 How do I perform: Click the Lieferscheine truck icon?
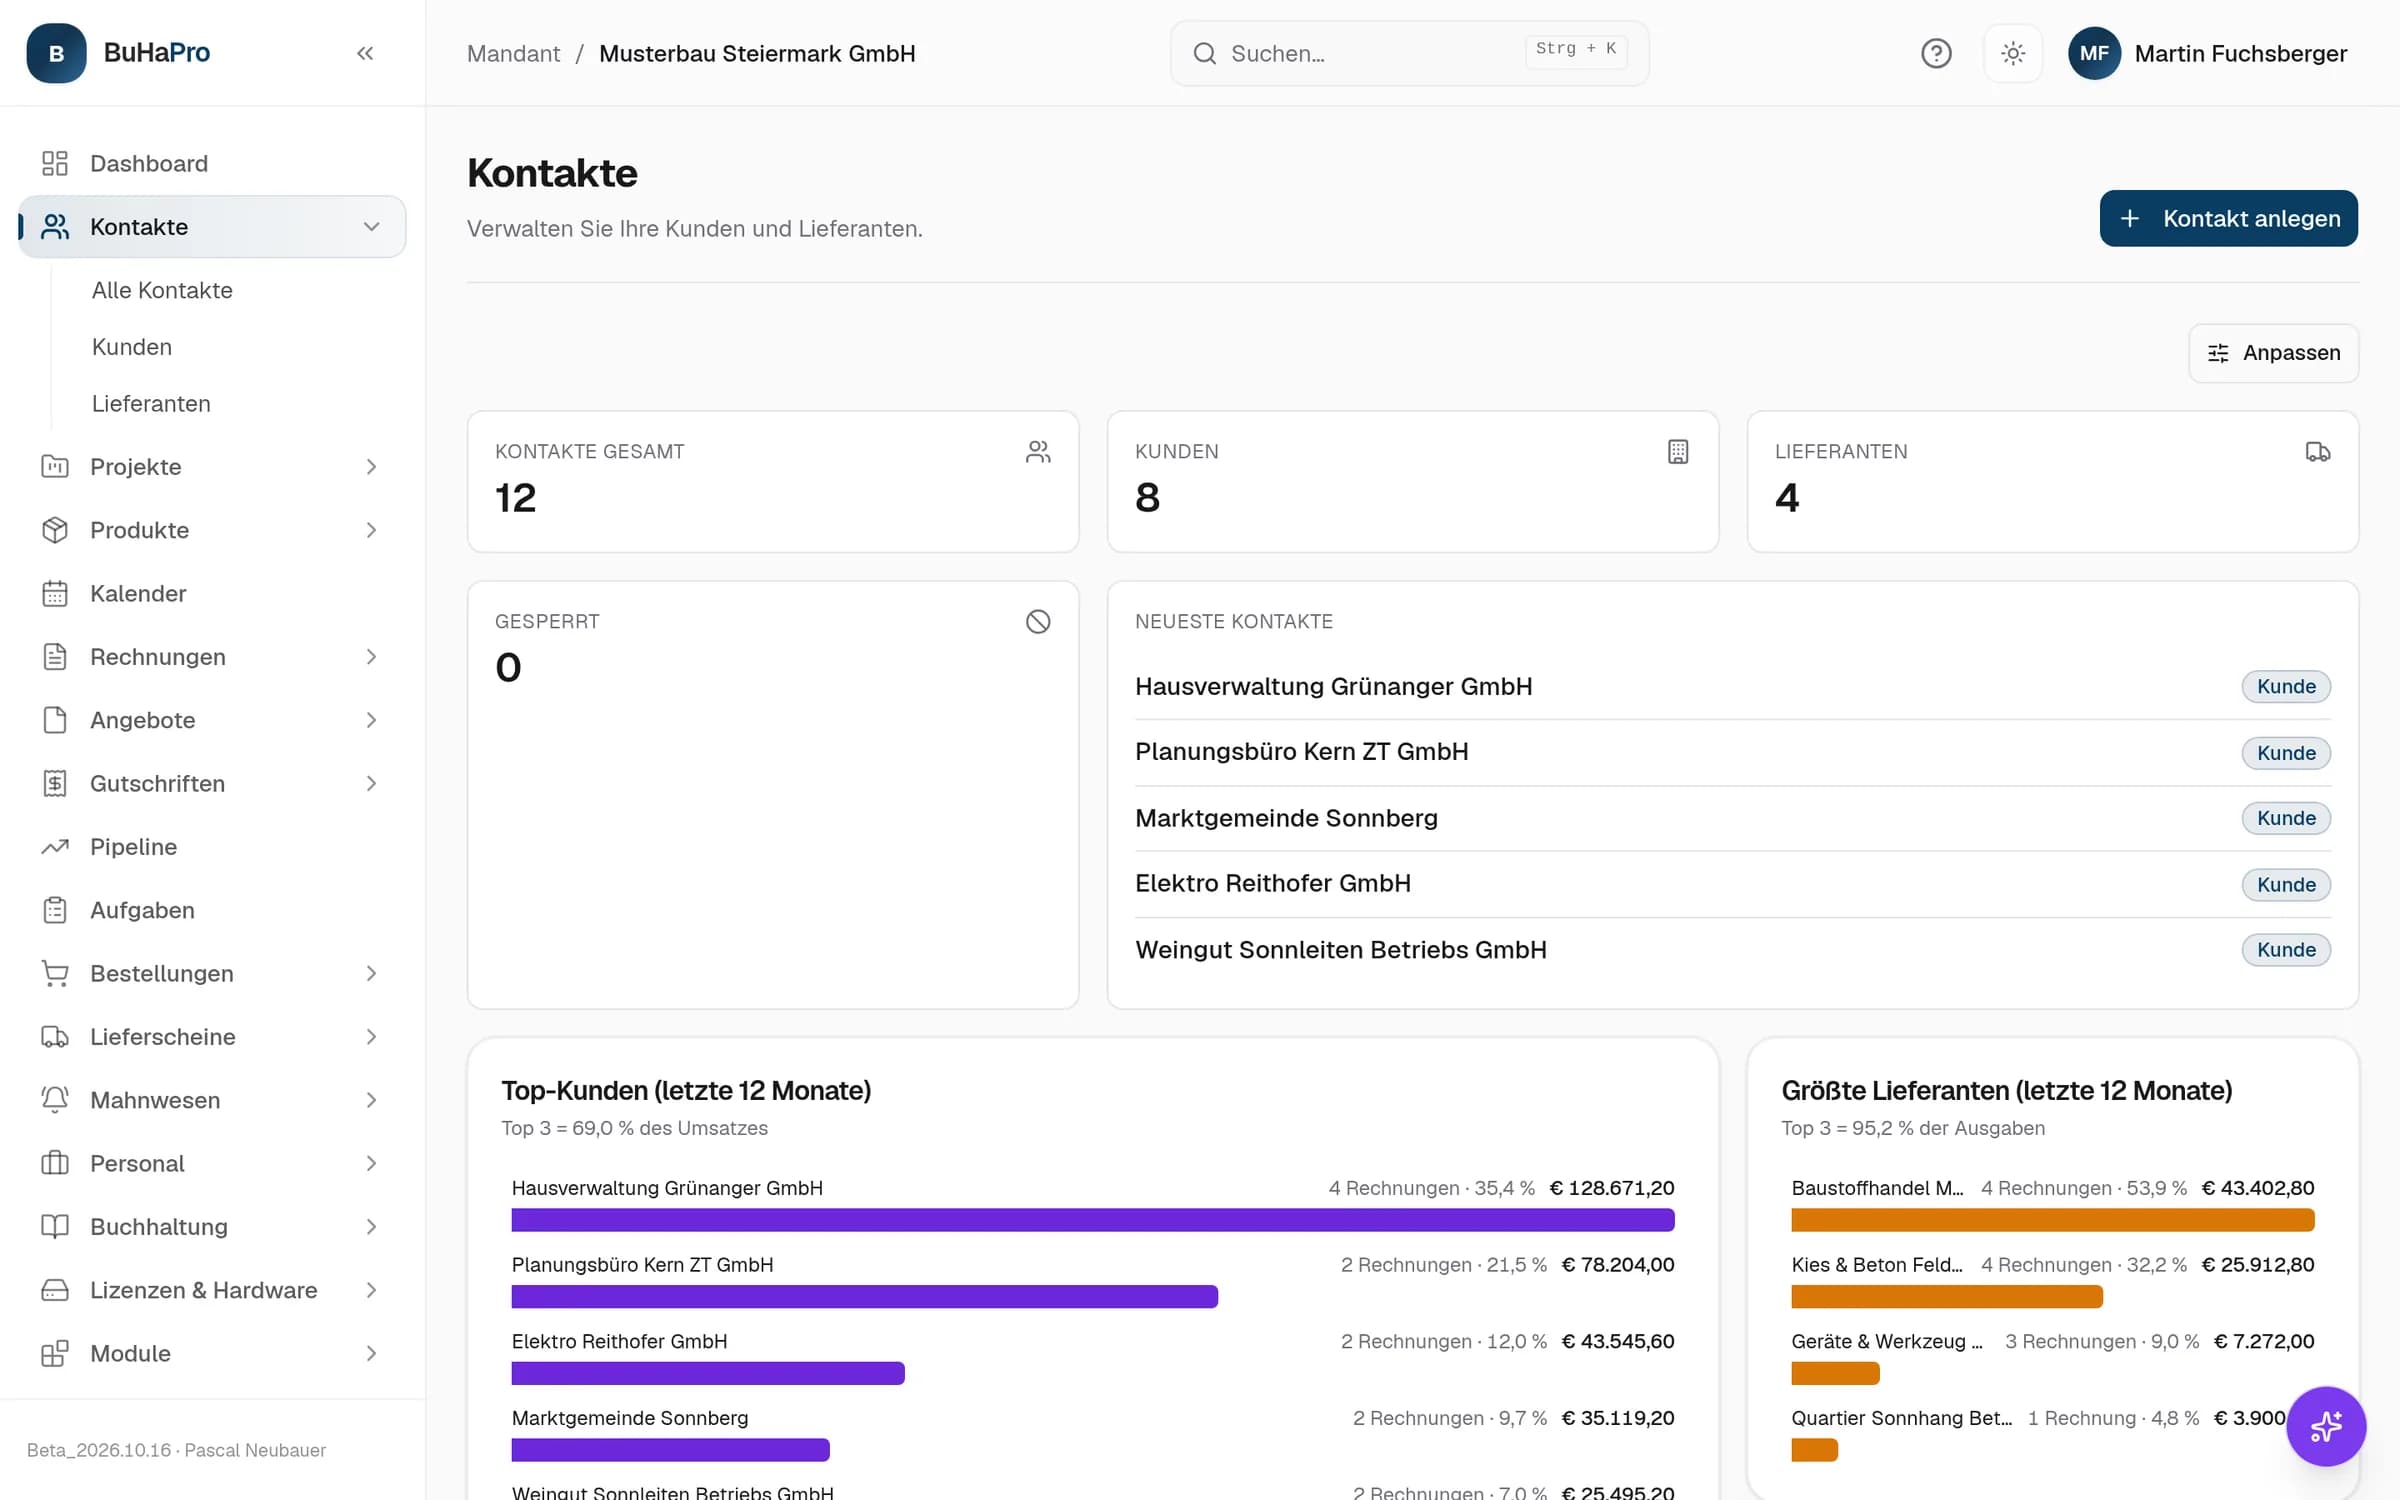pyautogui.click(x=55, y=1037)
